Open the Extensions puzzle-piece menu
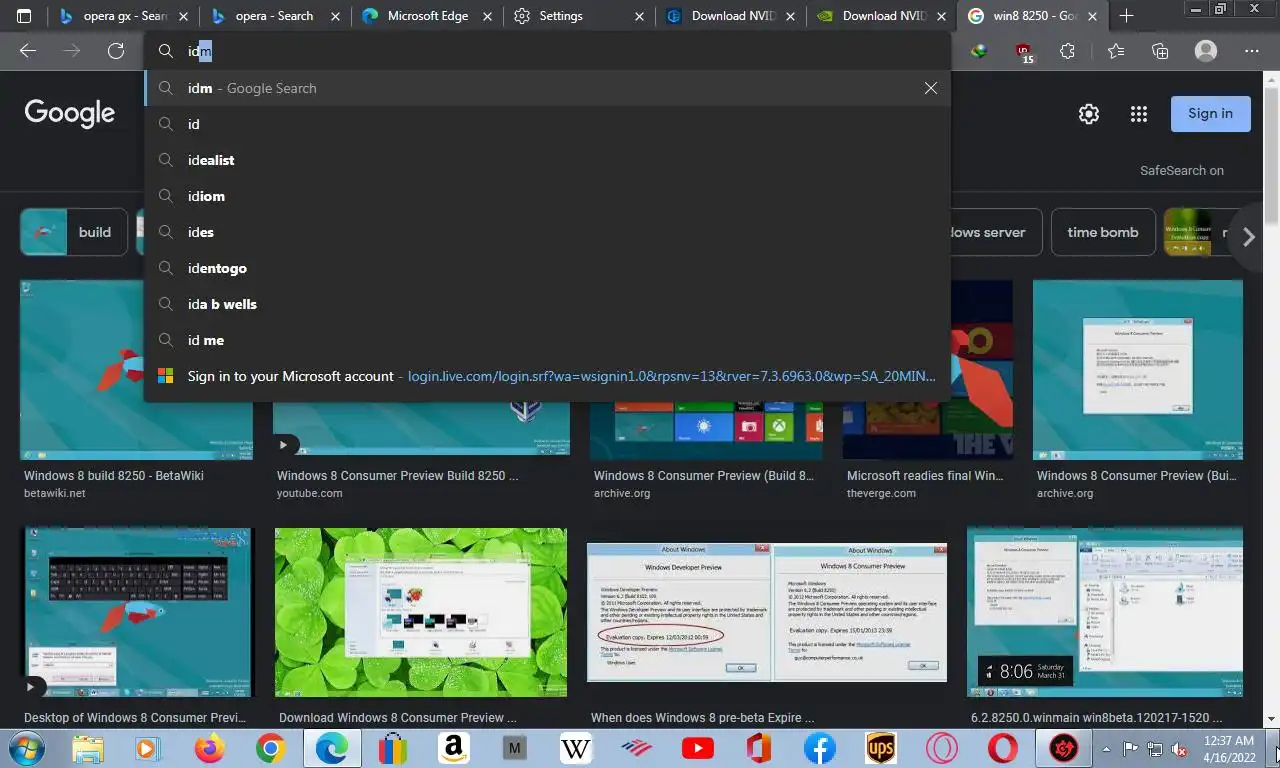This screenshot has width=1280, height=768. [x=1068, y=51]
